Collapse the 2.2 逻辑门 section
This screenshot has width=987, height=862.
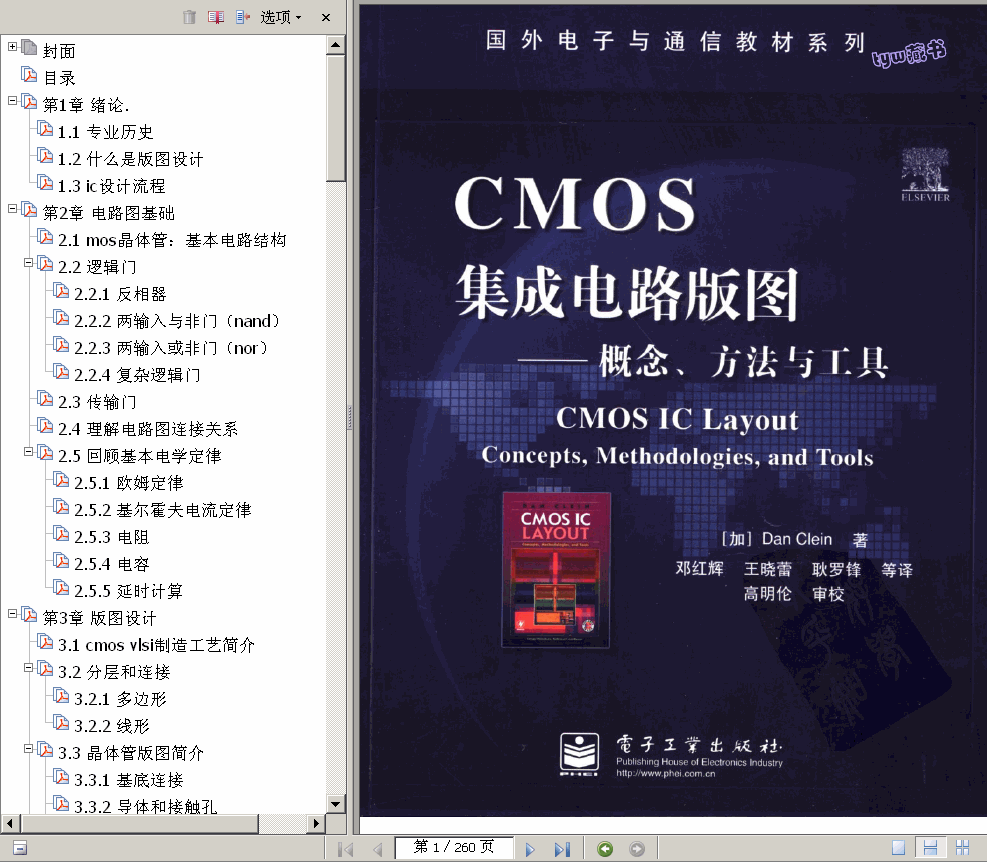28,263
